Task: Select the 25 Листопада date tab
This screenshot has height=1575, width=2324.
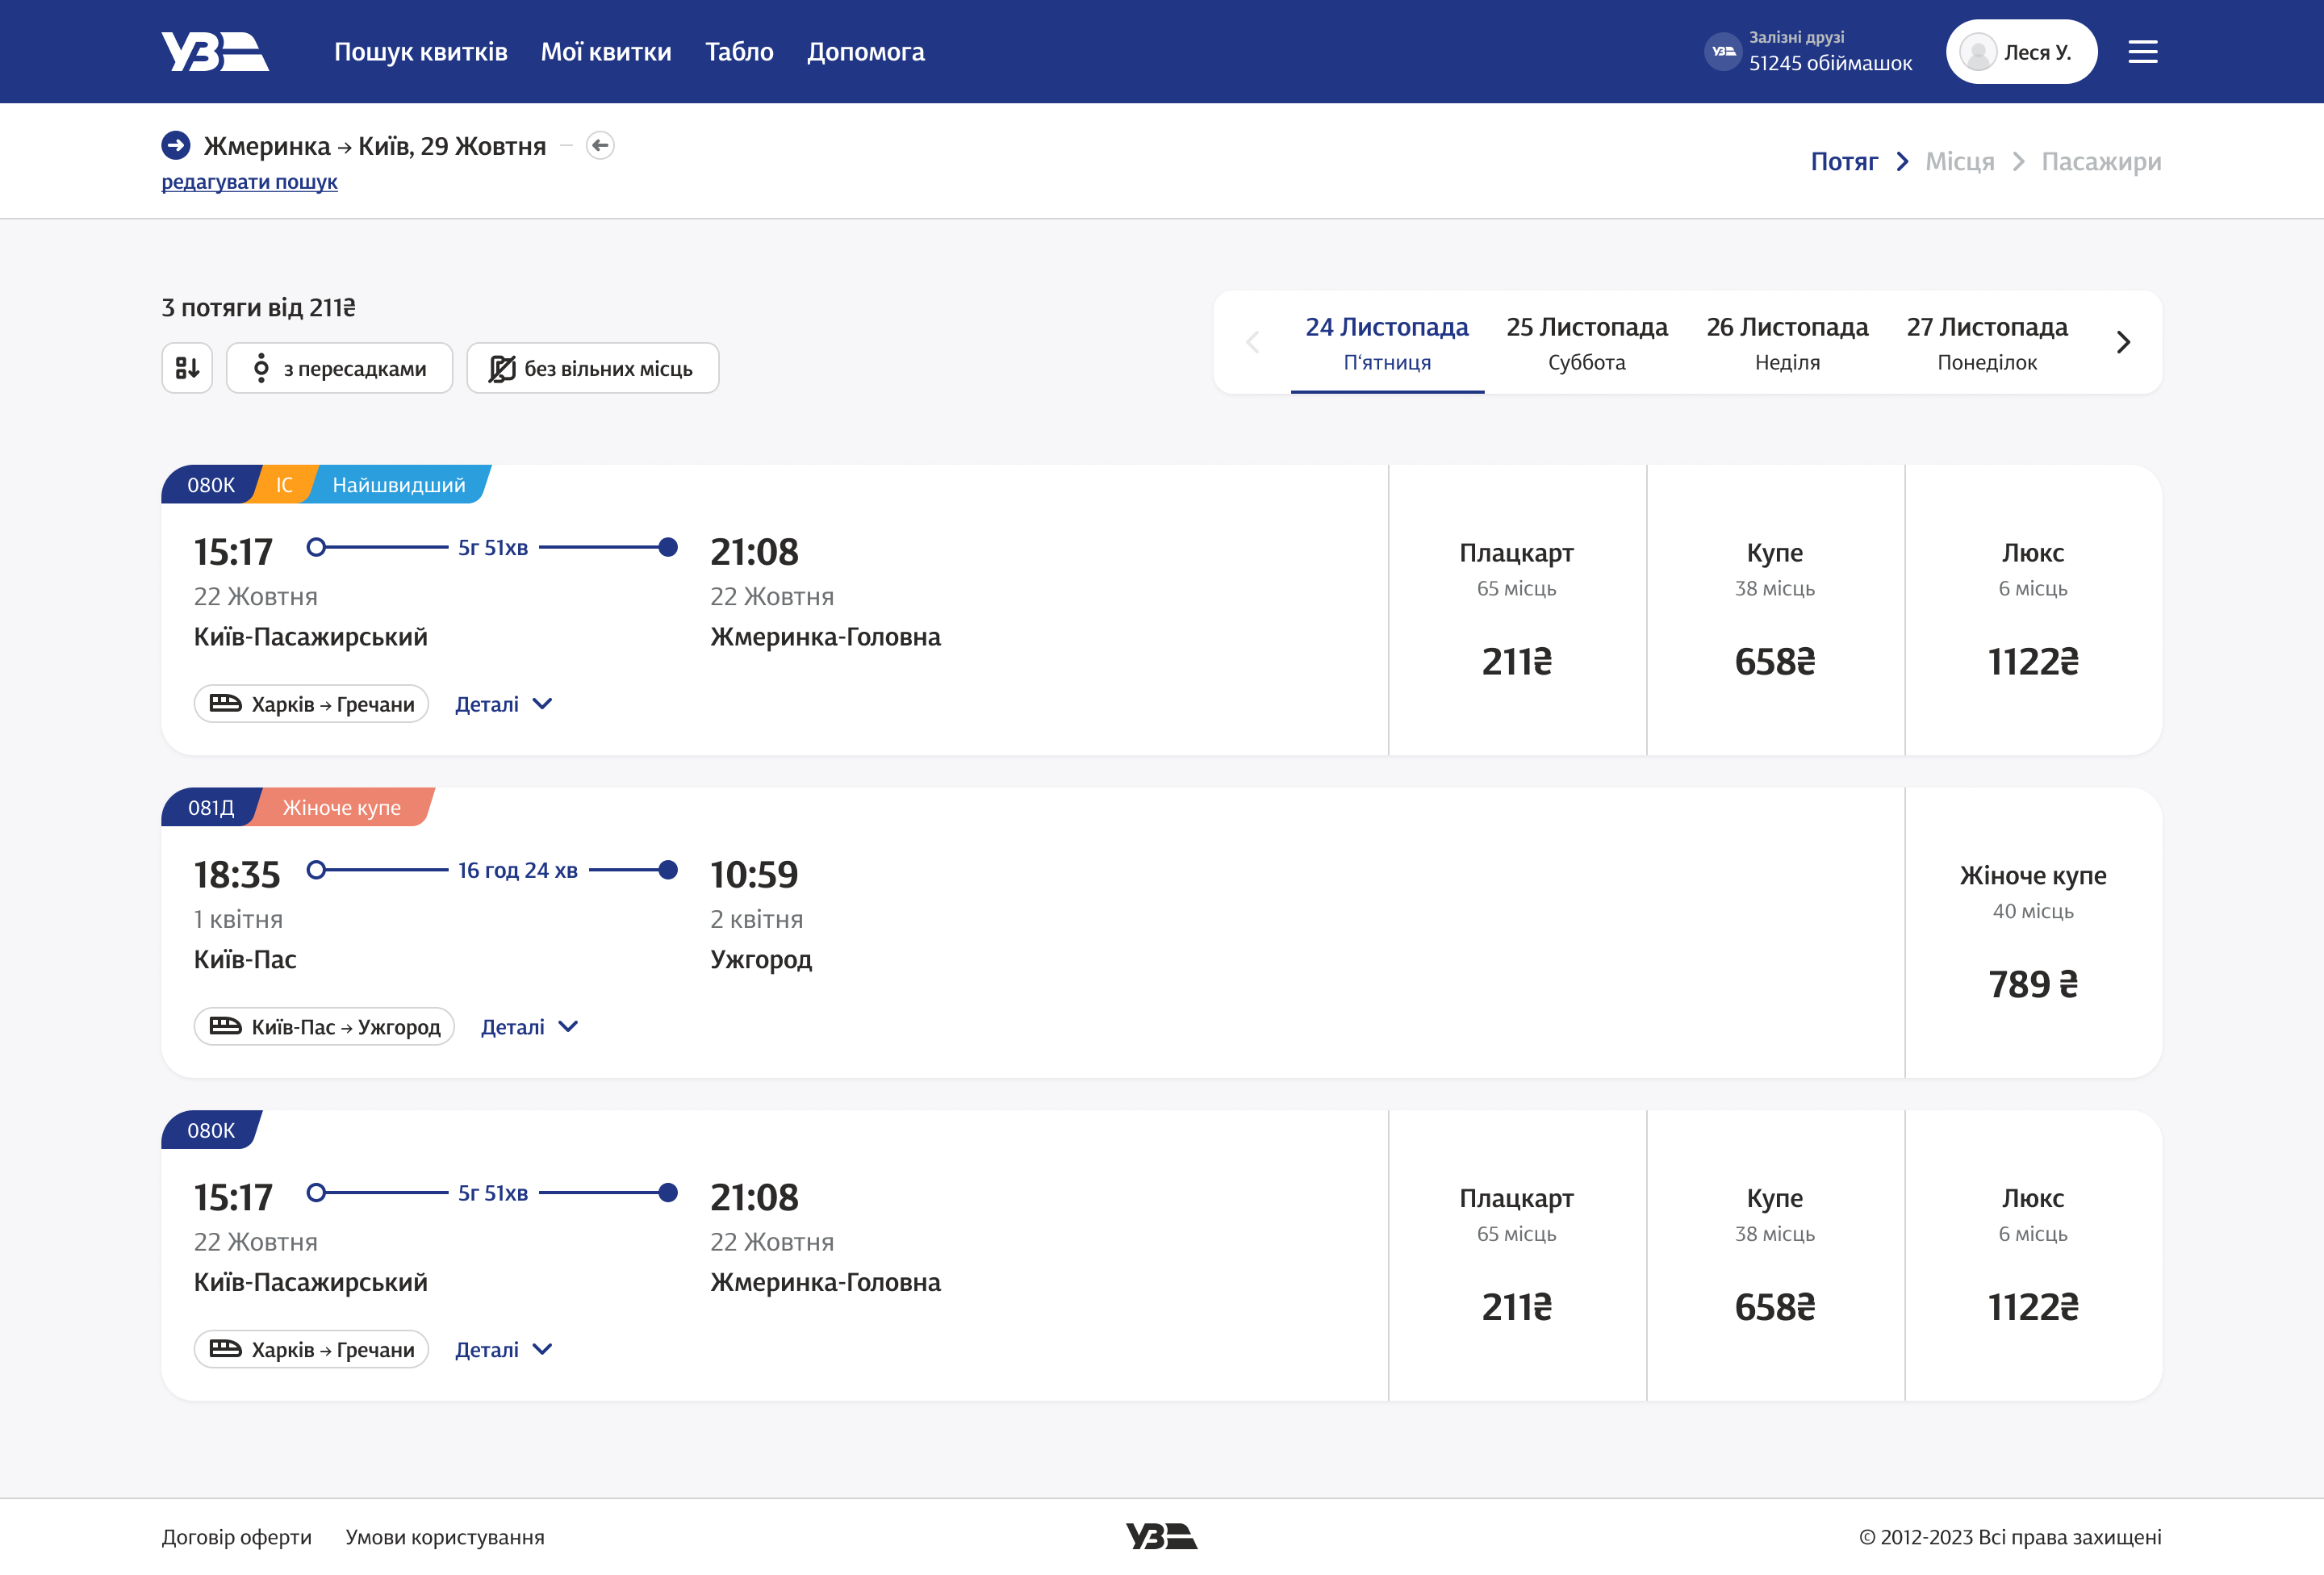Action: pos(1586,342)
